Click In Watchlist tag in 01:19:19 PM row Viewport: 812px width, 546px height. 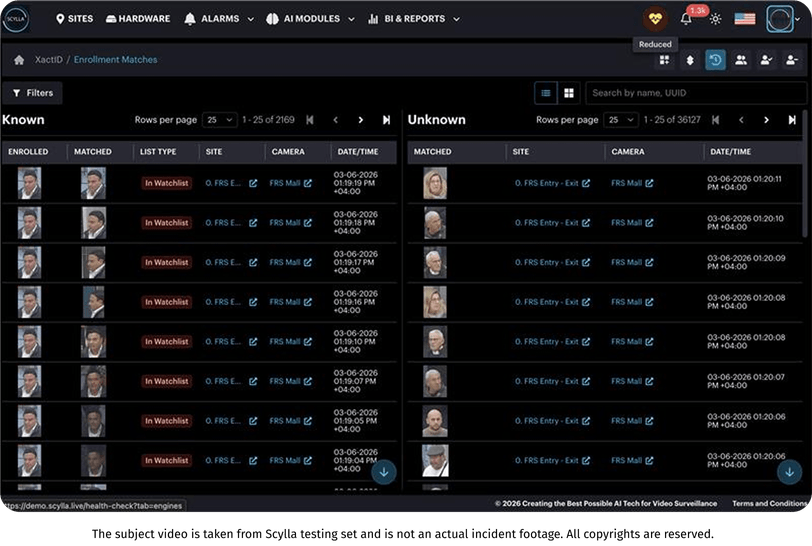[166, 183]
